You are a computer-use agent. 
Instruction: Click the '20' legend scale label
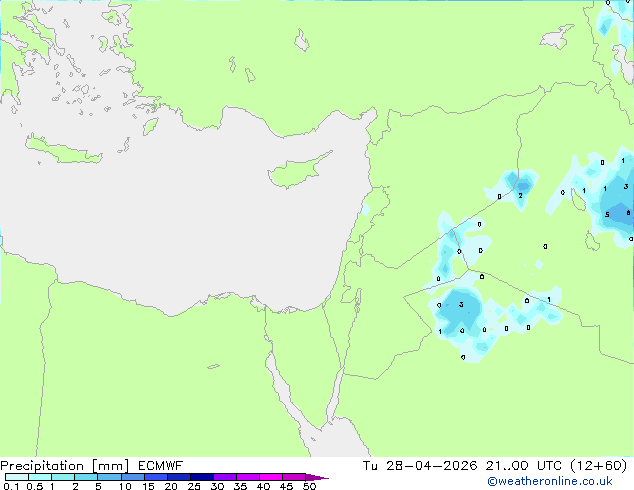(x=171, y=486)
